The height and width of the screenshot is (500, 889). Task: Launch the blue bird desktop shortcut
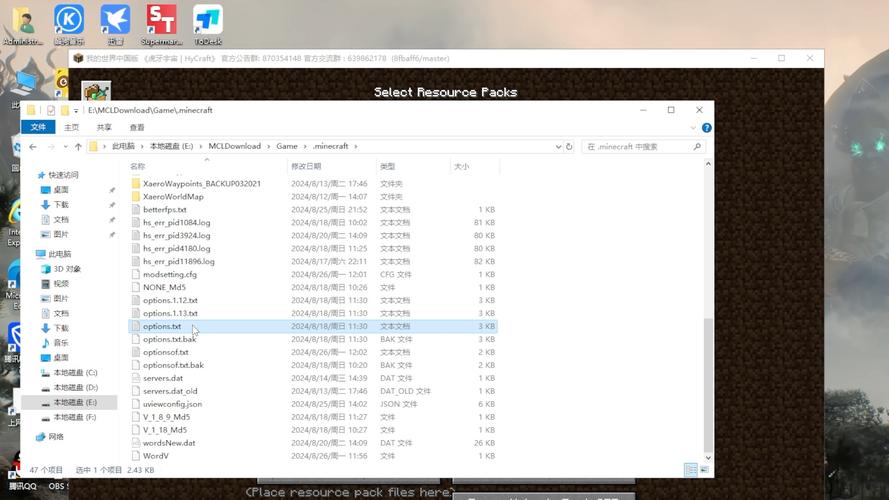pyautogui.click(x=115, y=24)
